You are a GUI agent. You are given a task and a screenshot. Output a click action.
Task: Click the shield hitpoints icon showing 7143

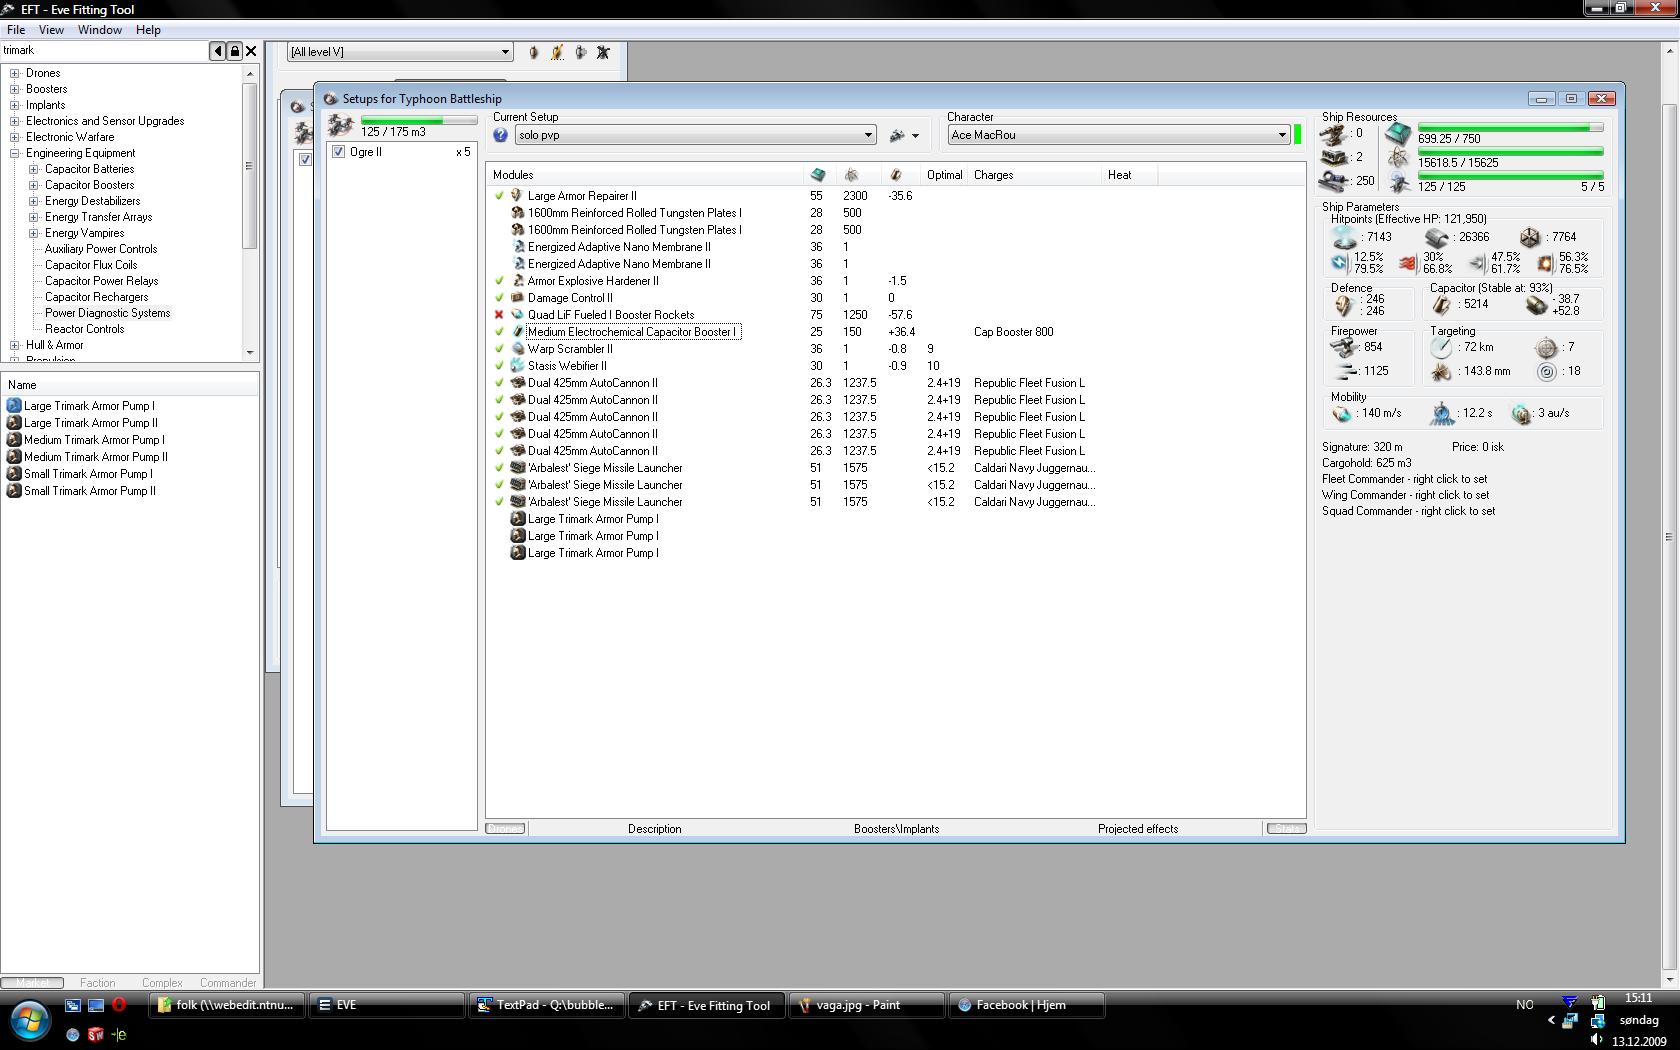pos(1345,237)
